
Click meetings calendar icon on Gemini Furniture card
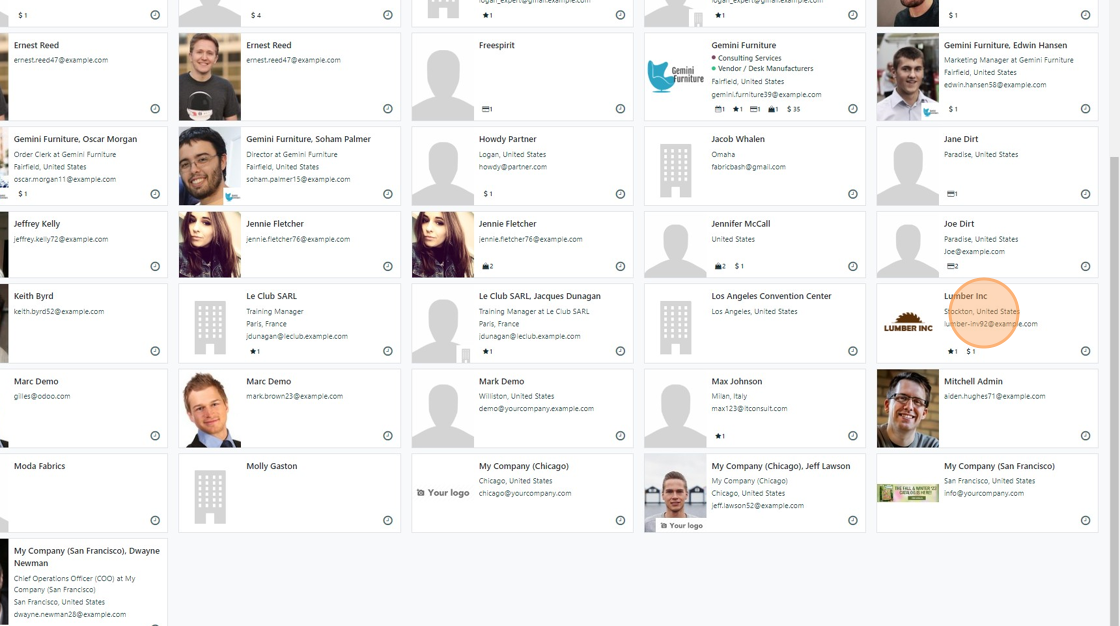click(x=719, y=109)
